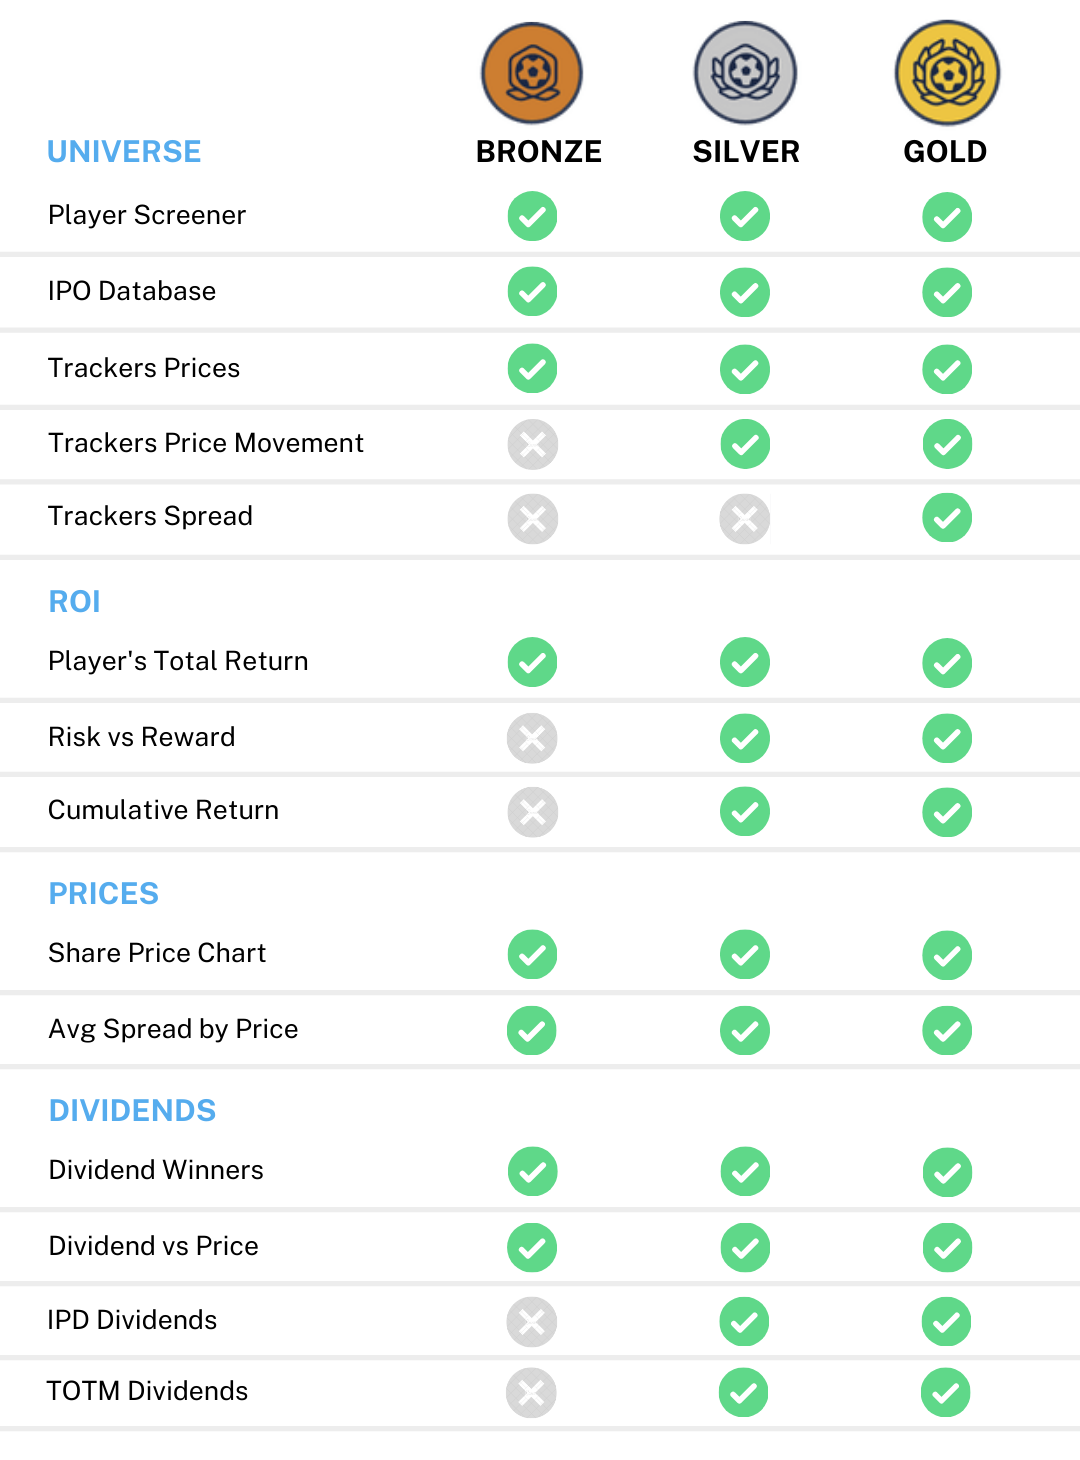
Task: Select the UNIVERSE section heading
Action: tap(124, 152)
